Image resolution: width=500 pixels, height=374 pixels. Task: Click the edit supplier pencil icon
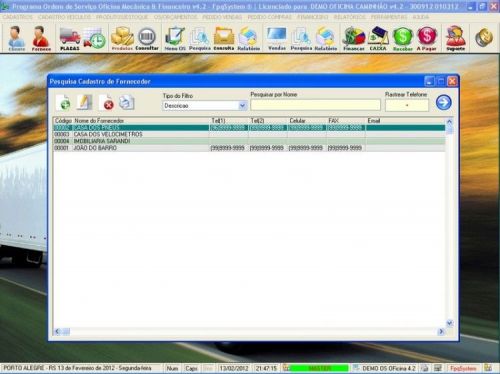tap(84, 102)
